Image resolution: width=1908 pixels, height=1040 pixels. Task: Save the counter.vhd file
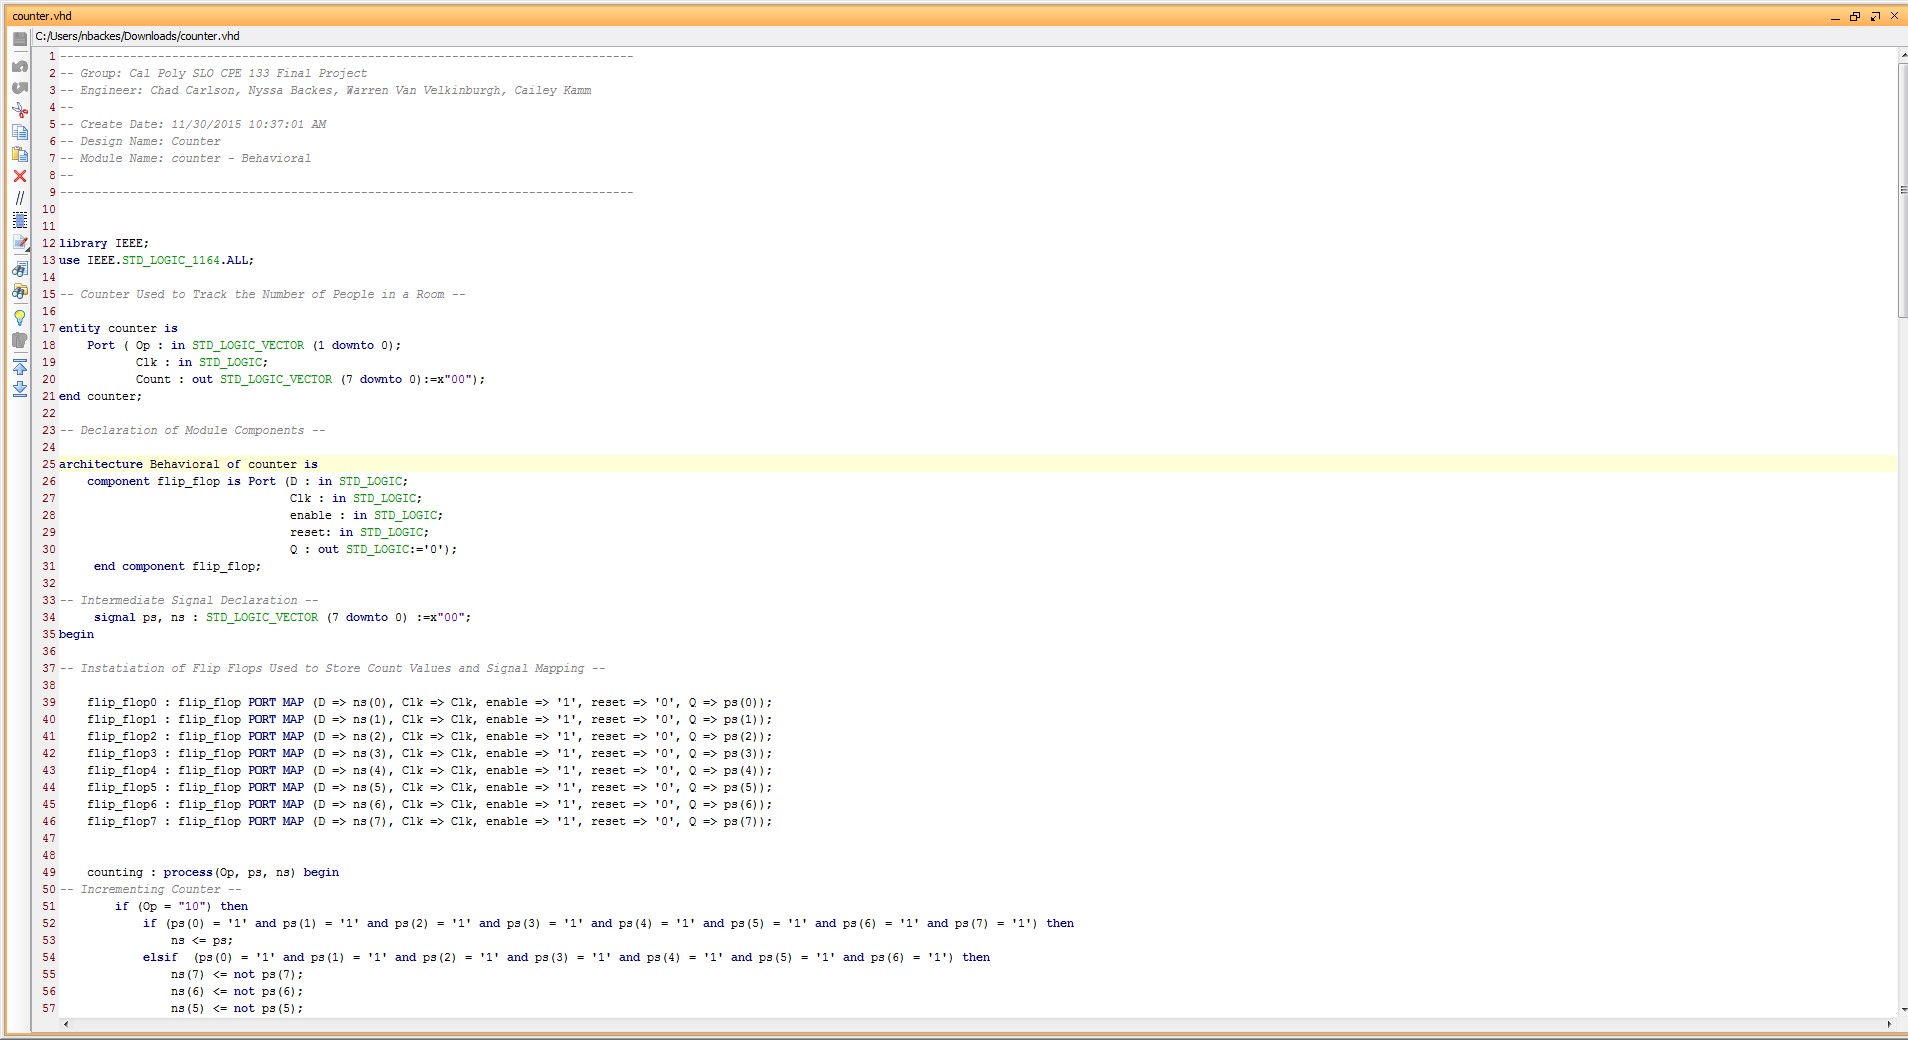click(20, 39)
